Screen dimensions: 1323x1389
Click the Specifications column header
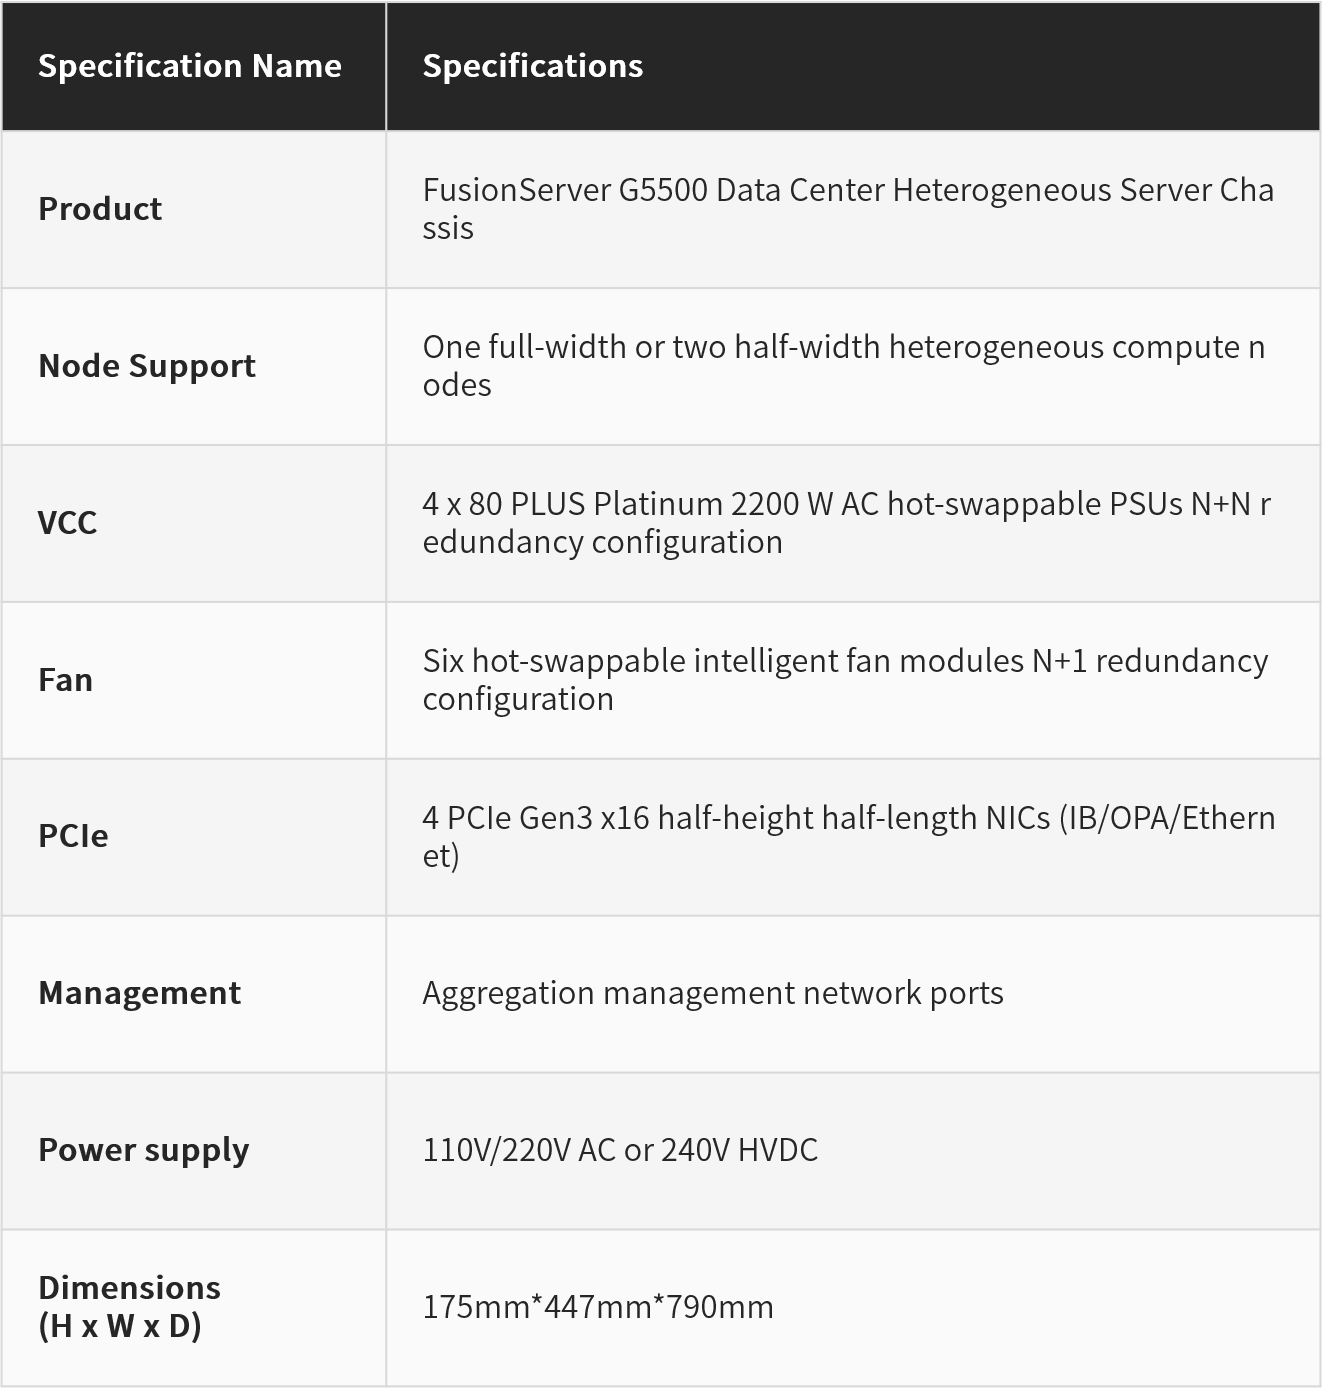point(533,66)
